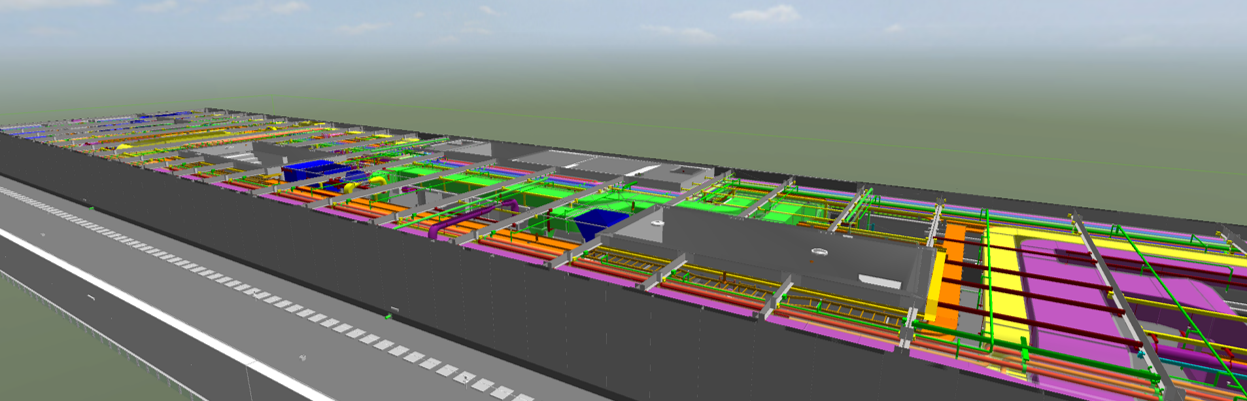Select the yellow cylindrical equipment near blue box
The height and width of the screenshot is (401, 1247).
[x=354, y=186]
